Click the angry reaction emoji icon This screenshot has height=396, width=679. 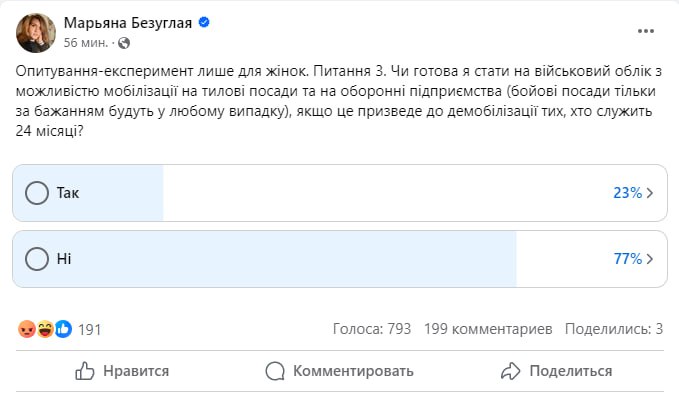27,329
